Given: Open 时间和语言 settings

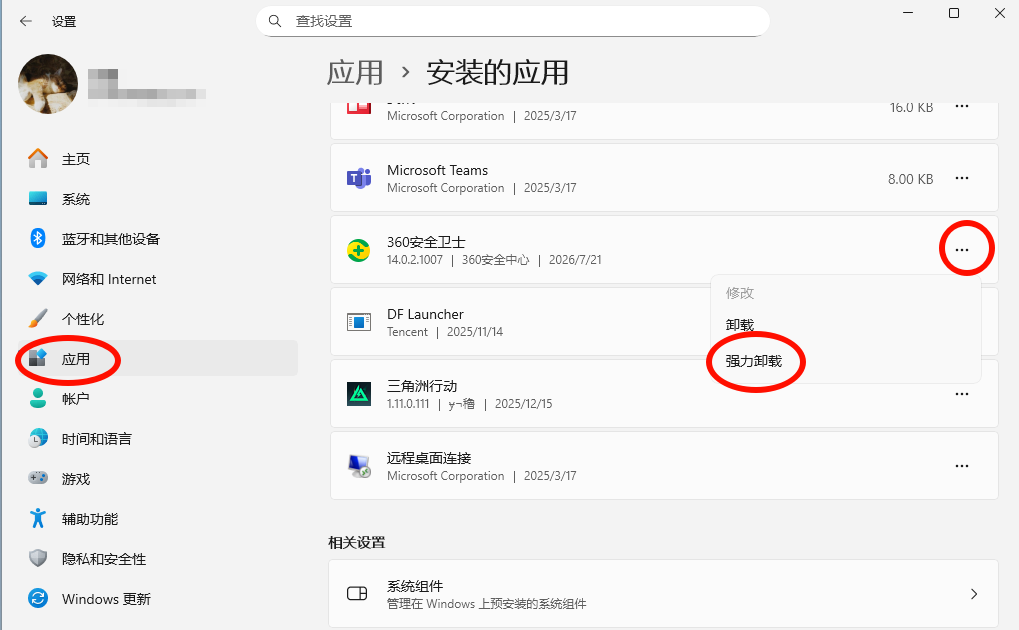Looking at the screenshot, I should coord(157,439).
